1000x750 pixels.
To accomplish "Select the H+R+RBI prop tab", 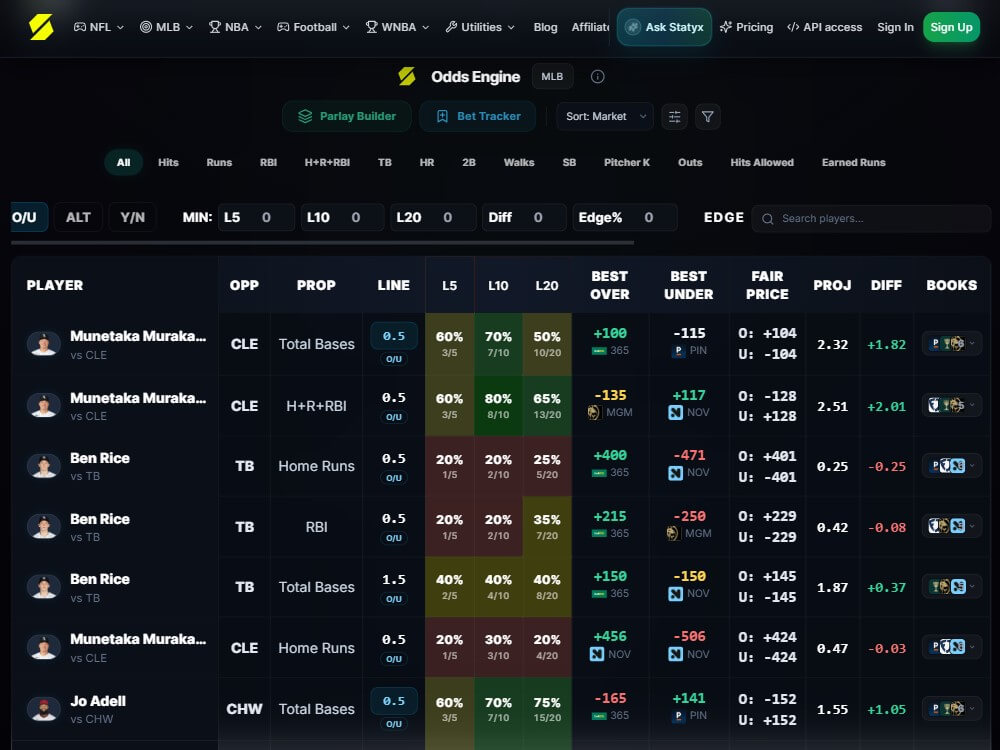I will pos(327,163).
